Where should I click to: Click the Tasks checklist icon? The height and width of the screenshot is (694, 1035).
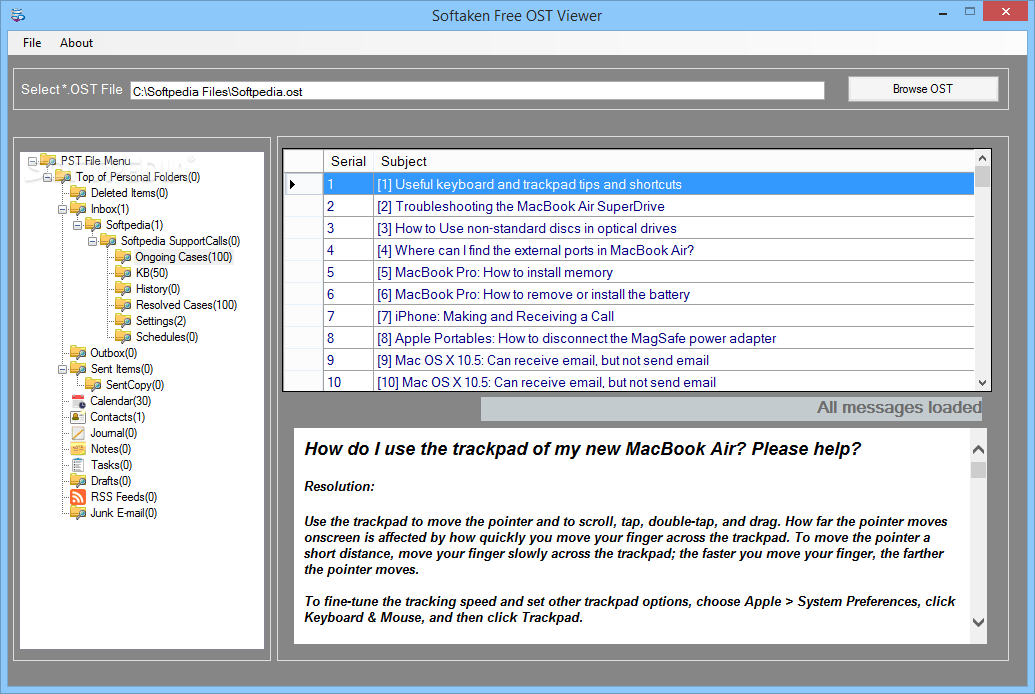[x=78, y=465]
